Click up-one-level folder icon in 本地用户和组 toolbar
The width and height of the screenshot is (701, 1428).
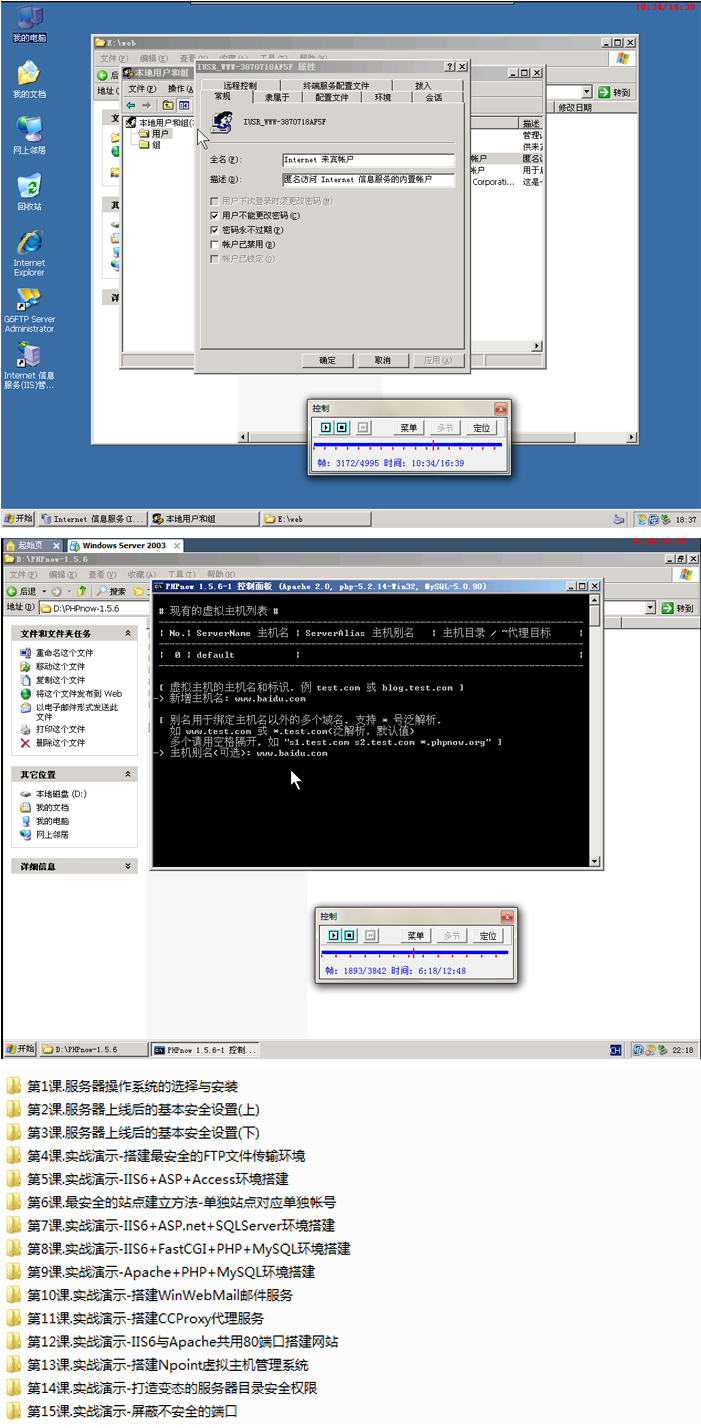[x=168, y=105]
